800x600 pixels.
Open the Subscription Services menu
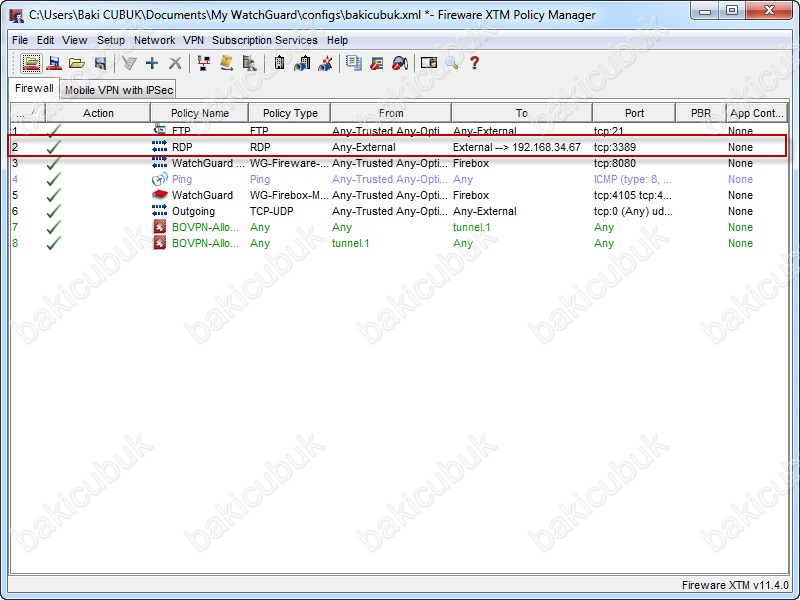tap(264, 40)
